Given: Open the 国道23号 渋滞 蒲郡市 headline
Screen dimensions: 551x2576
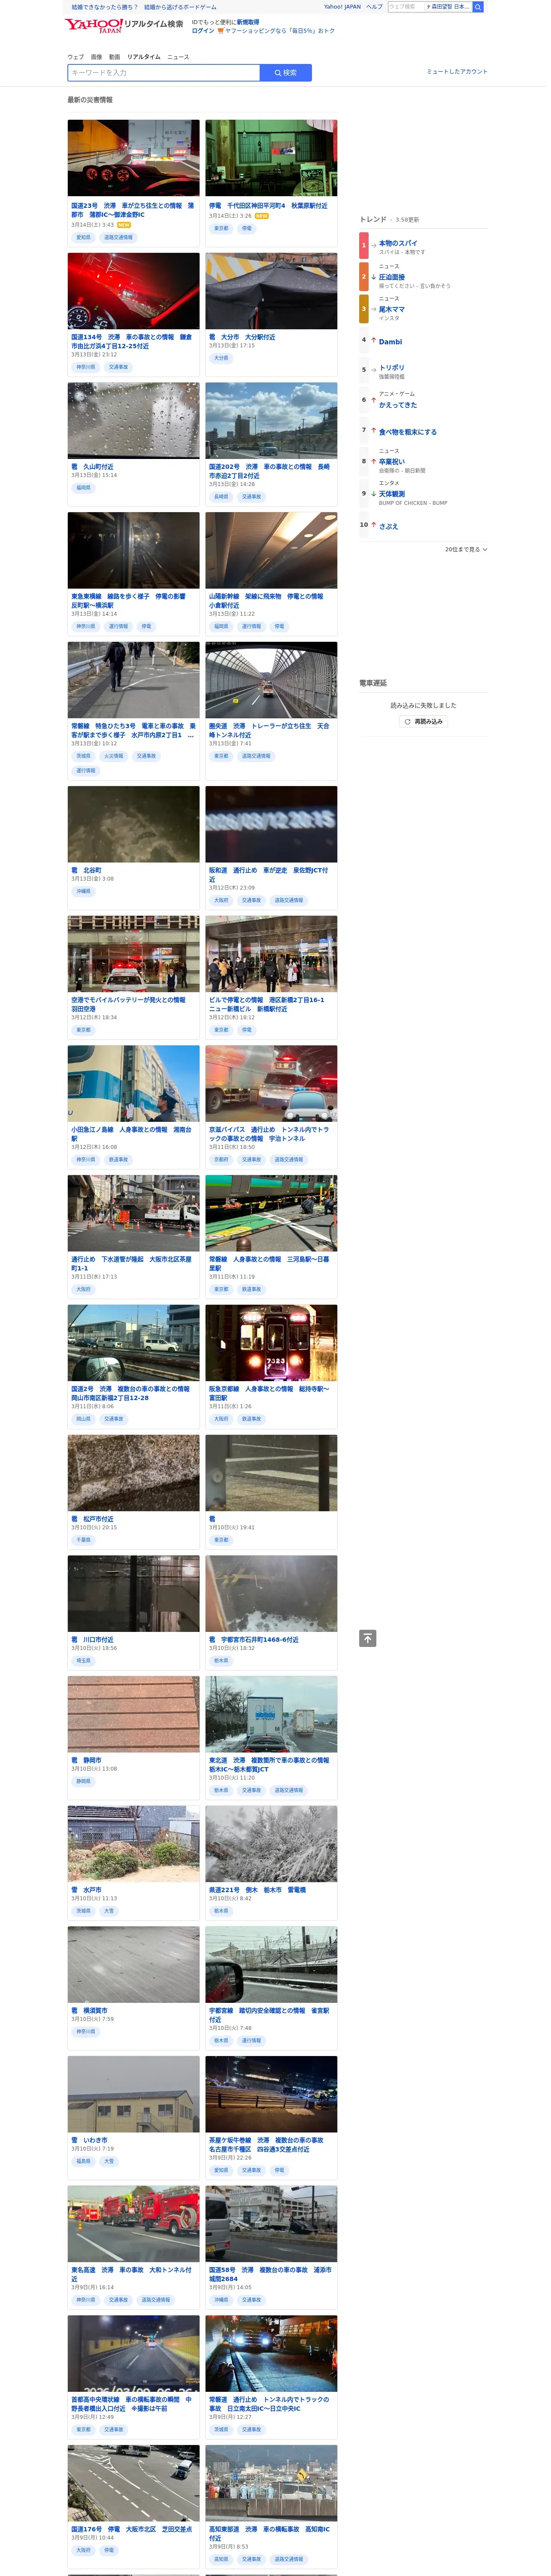Looking at the screenshot, I should click(x=134, y=210).
